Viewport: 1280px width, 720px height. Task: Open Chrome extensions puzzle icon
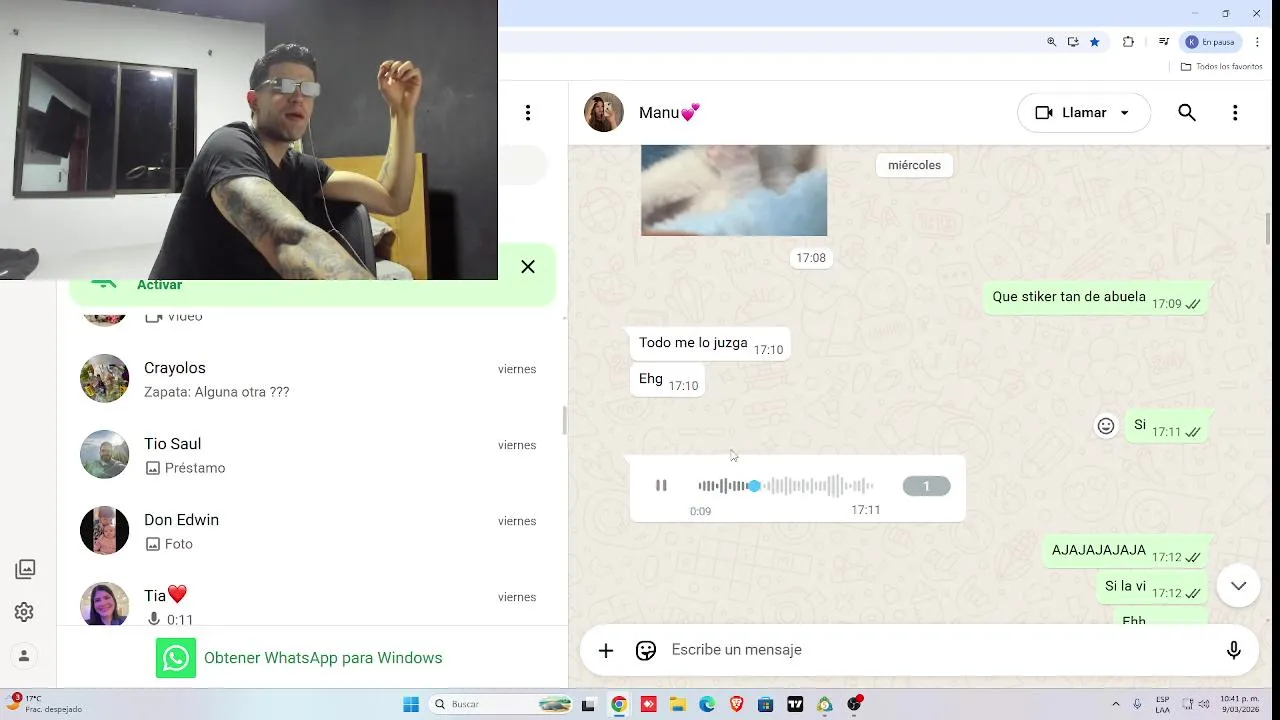pos(1128,42)
